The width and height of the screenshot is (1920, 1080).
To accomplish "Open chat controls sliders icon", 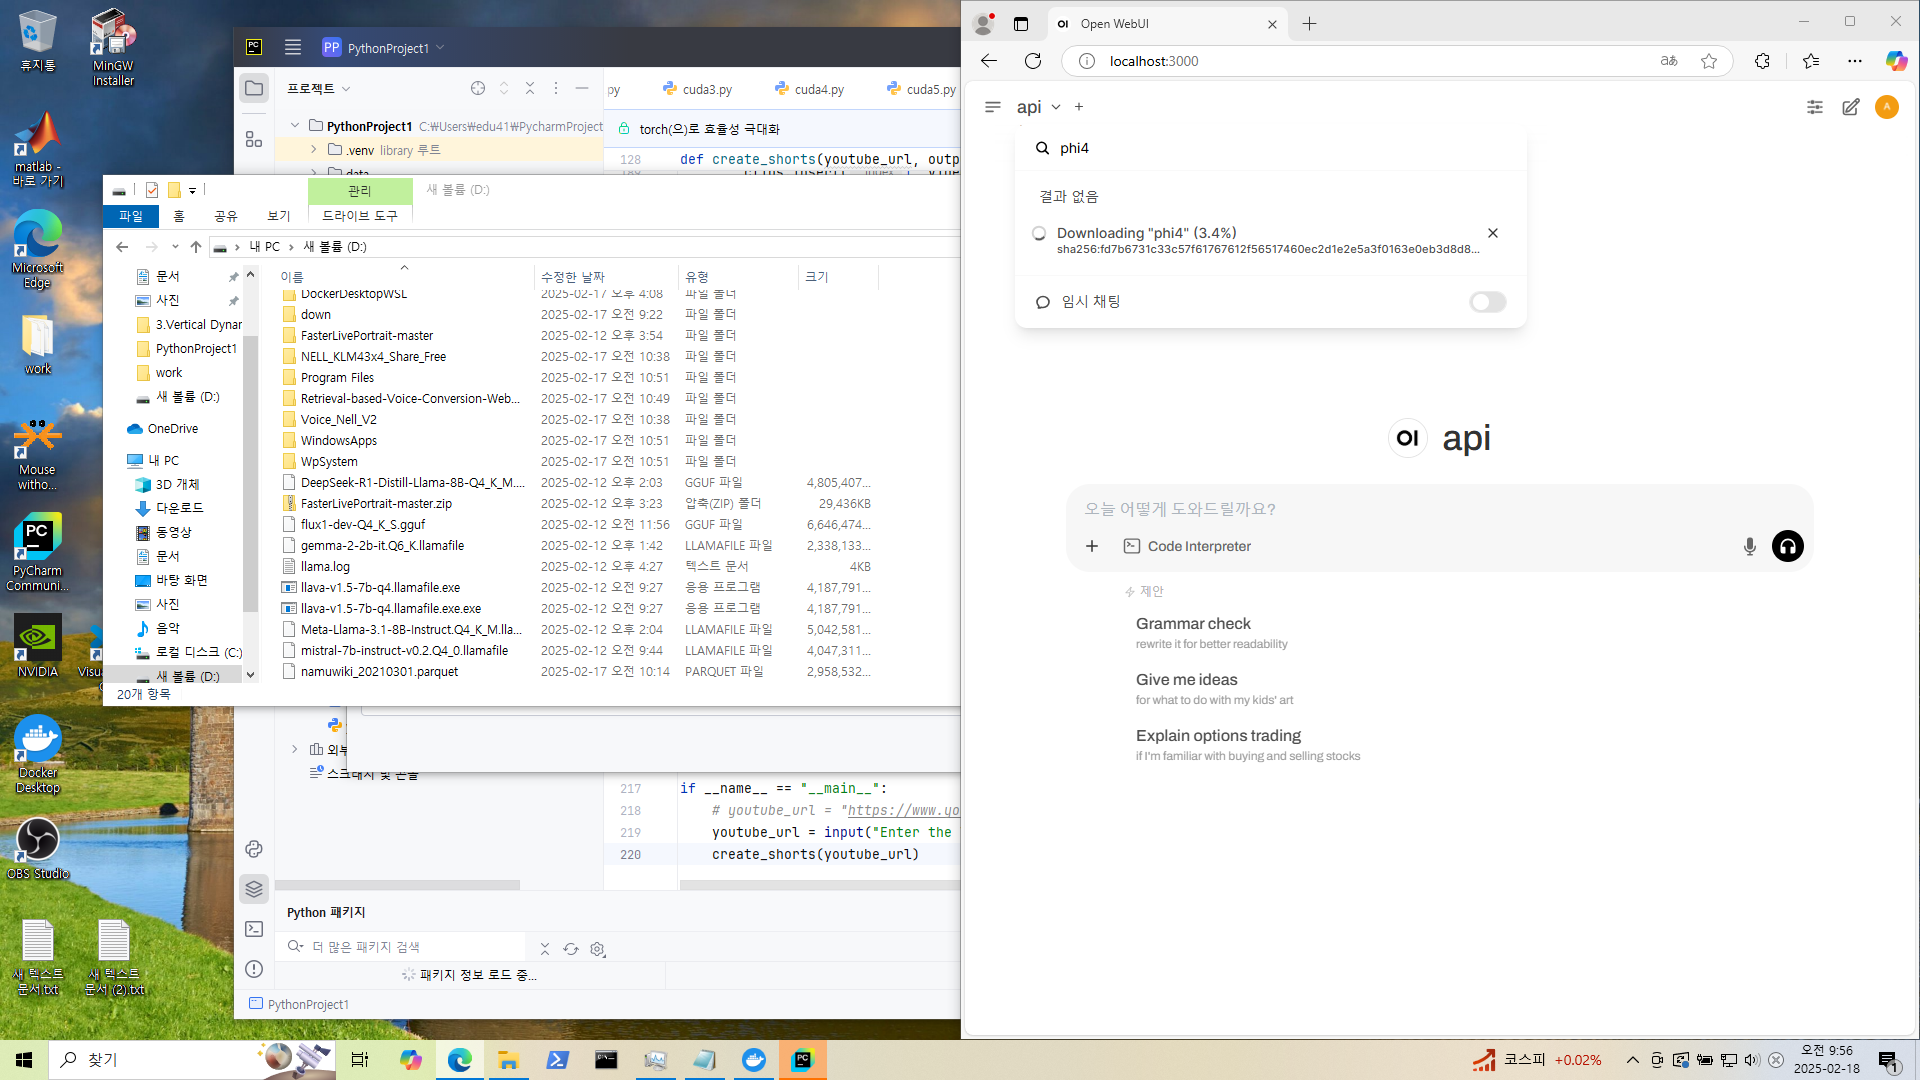I will 1814,107.
